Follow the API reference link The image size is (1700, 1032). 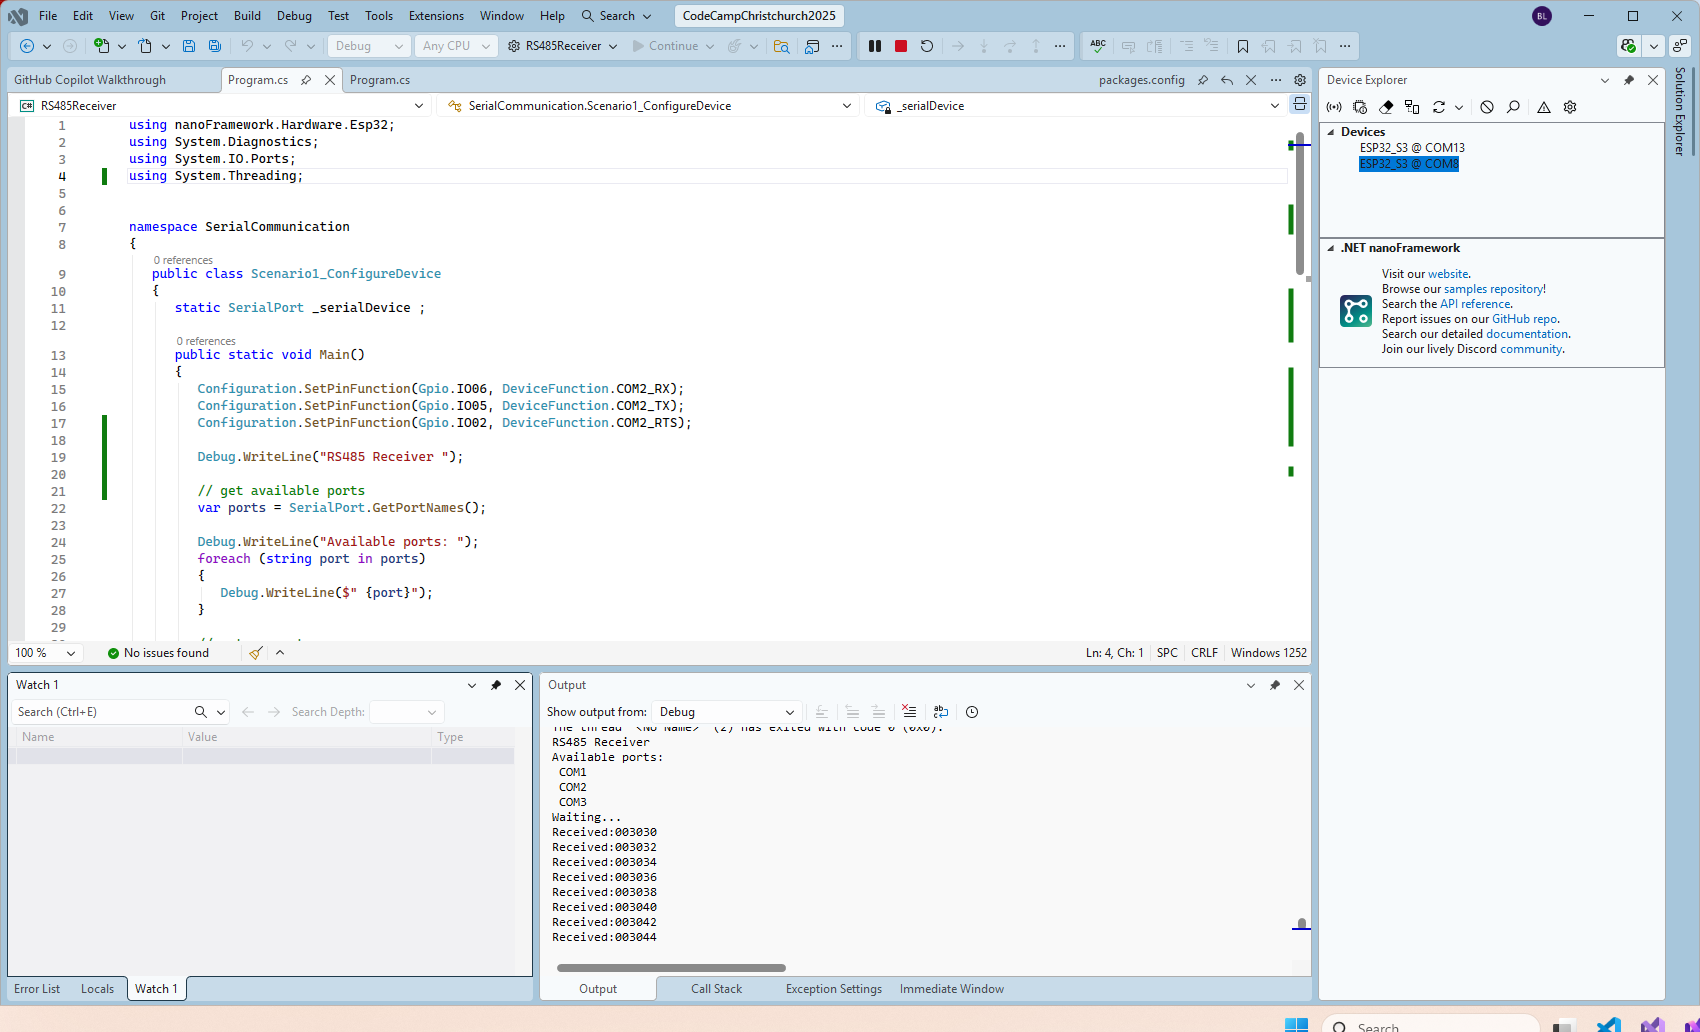tap(1475, 304)
